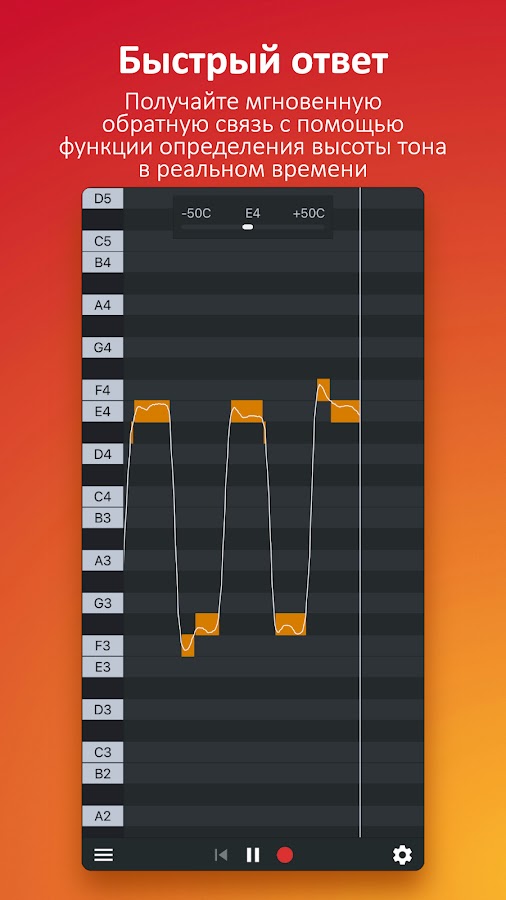Open the settings gear icon
Screen dimensions: 506x900
(x=402, y=855)
